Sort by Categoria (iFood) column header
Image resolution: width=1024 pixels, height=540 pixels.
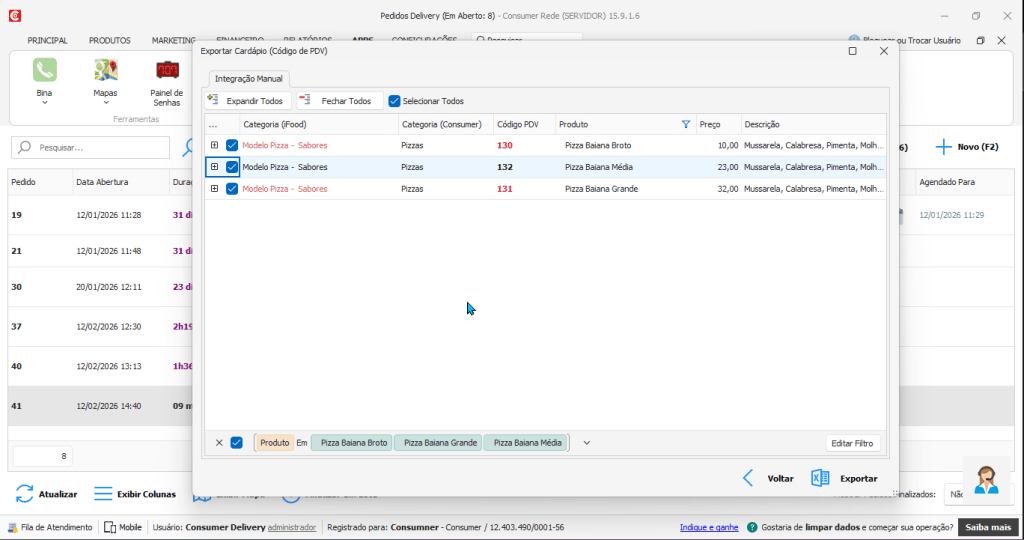click(x=319, y=124)
